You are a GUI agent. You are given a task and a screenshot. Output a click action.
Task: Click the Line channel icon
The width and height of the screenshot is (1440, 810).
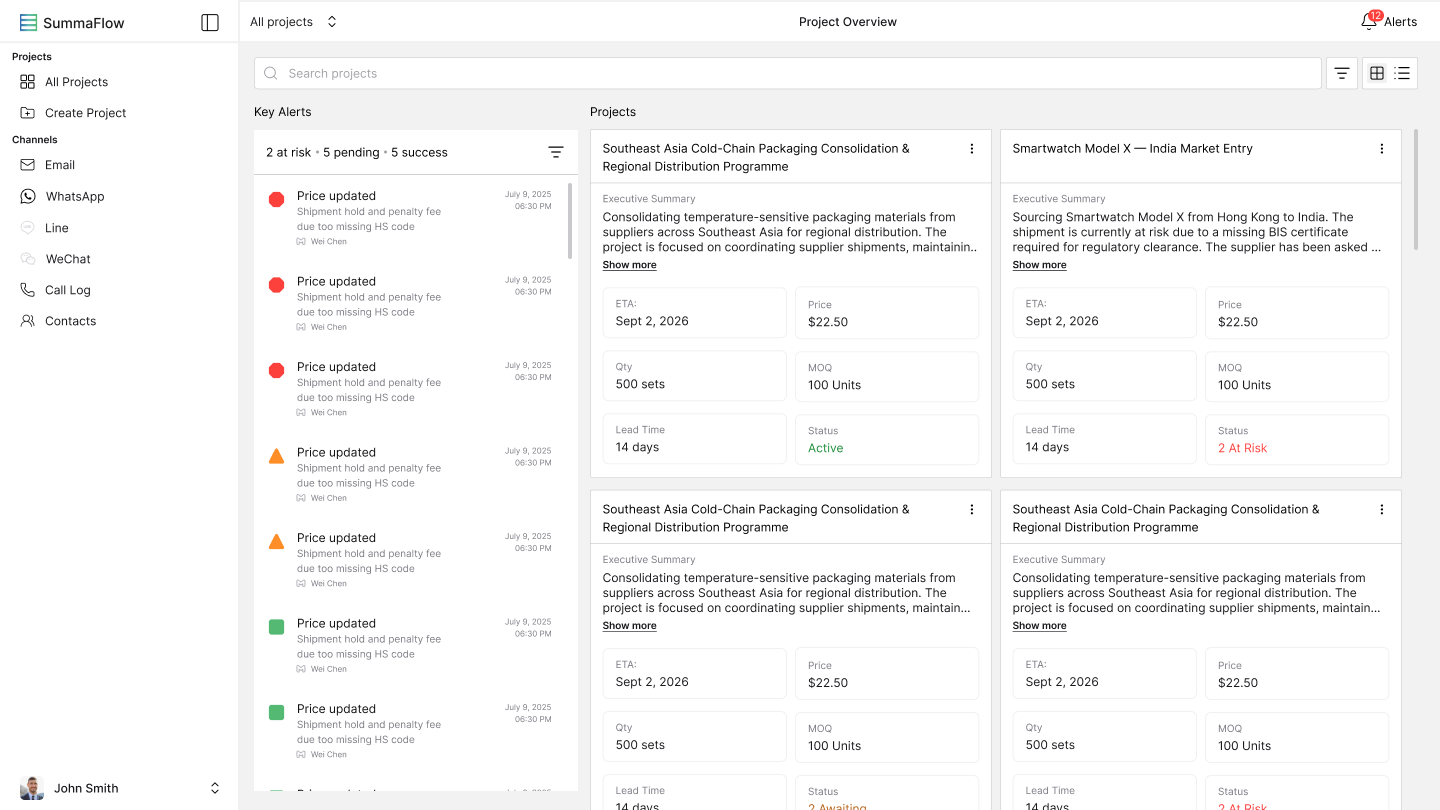click(27, 228)
